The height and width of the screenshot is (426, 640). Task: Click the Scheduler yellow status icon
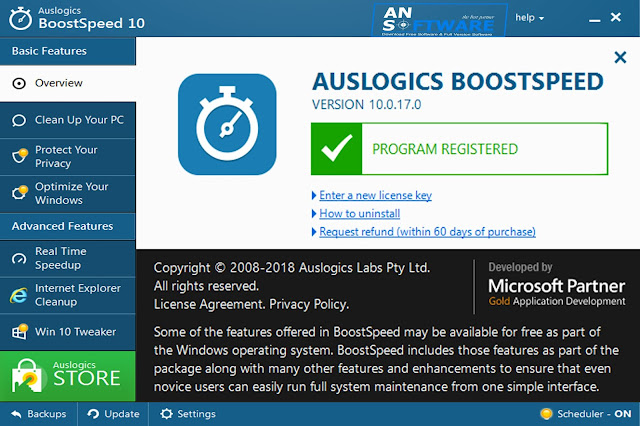click(546, 414)
